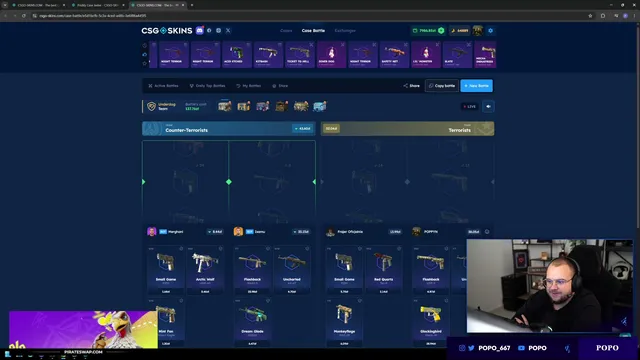Open the Slate drop card
The width and height of the screenshot is (640, 360).
(457, 54)
